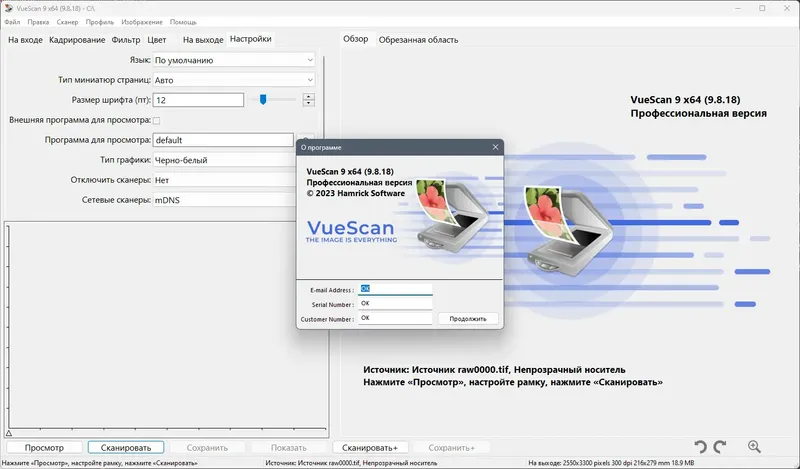Click the Просмотр button

(44, 448)
